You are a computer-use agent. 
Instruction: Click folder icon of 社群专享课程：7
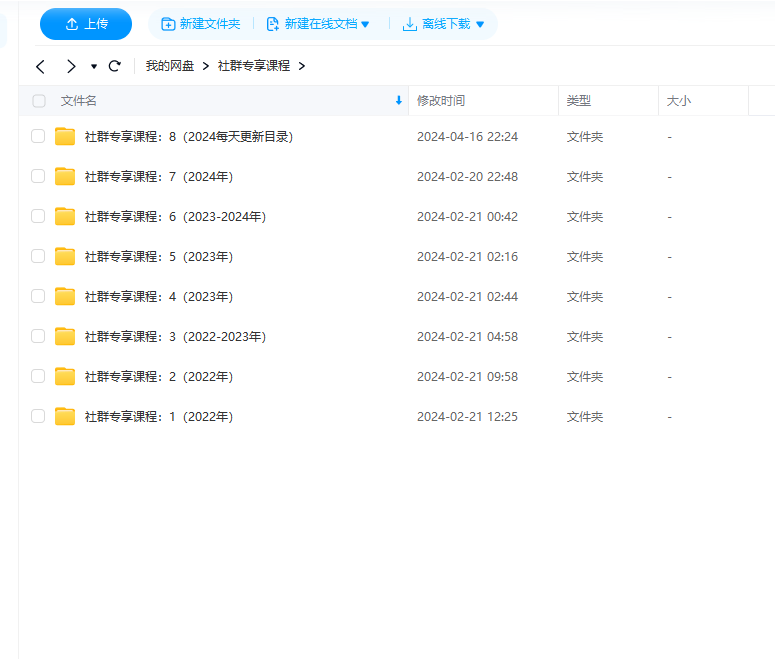(65, 176)
